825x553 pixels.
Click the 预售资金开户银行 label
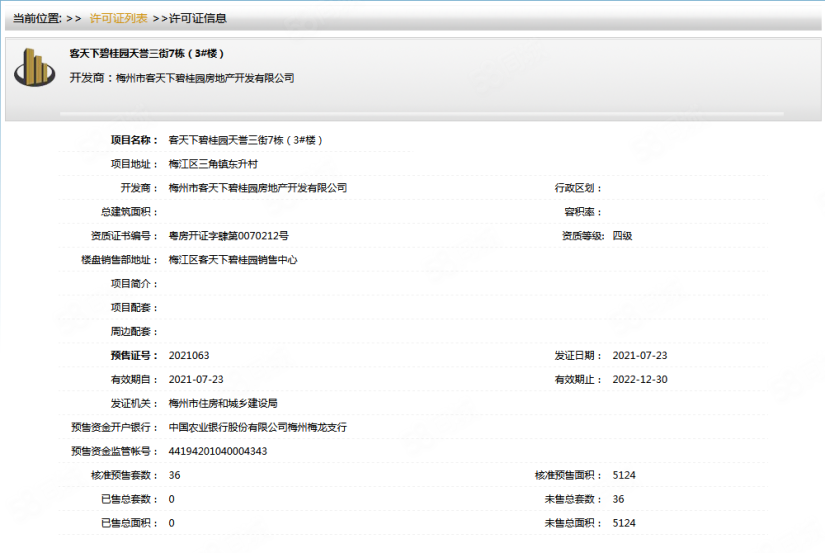[114, 427]
